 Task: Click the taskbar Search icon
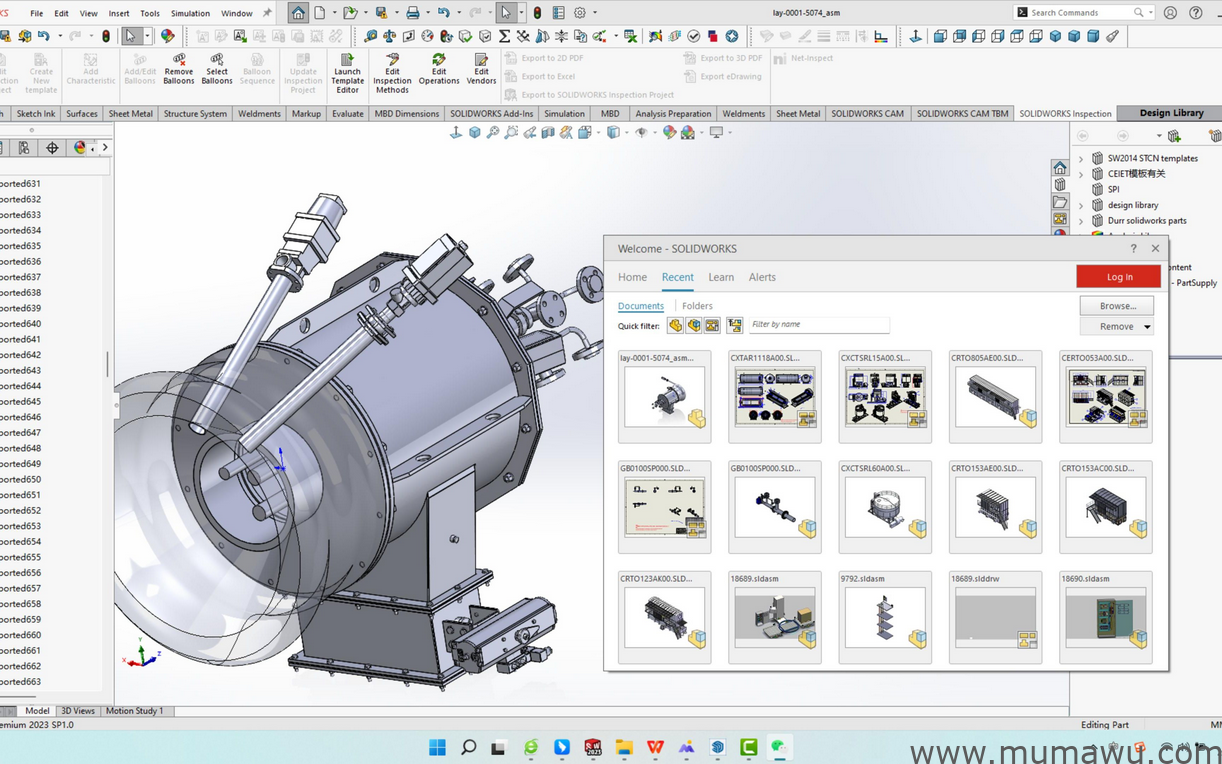(468, 747)
